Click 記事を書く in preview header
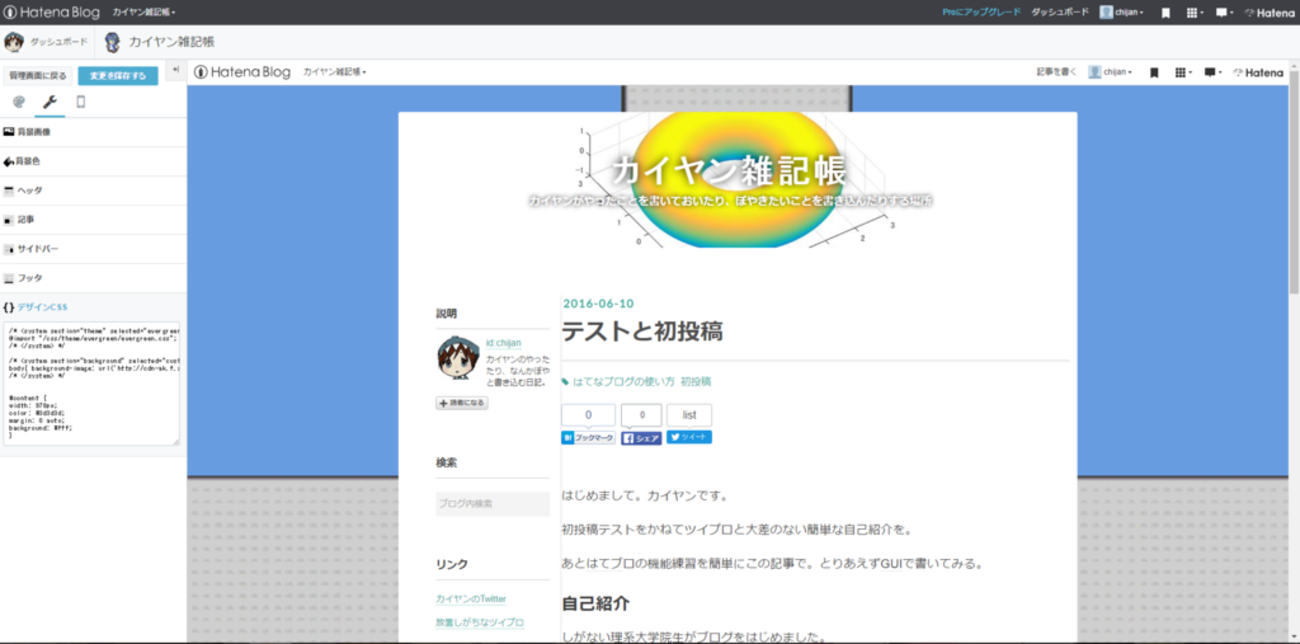The image size is (1300, 644). (x=1057, y=72)
